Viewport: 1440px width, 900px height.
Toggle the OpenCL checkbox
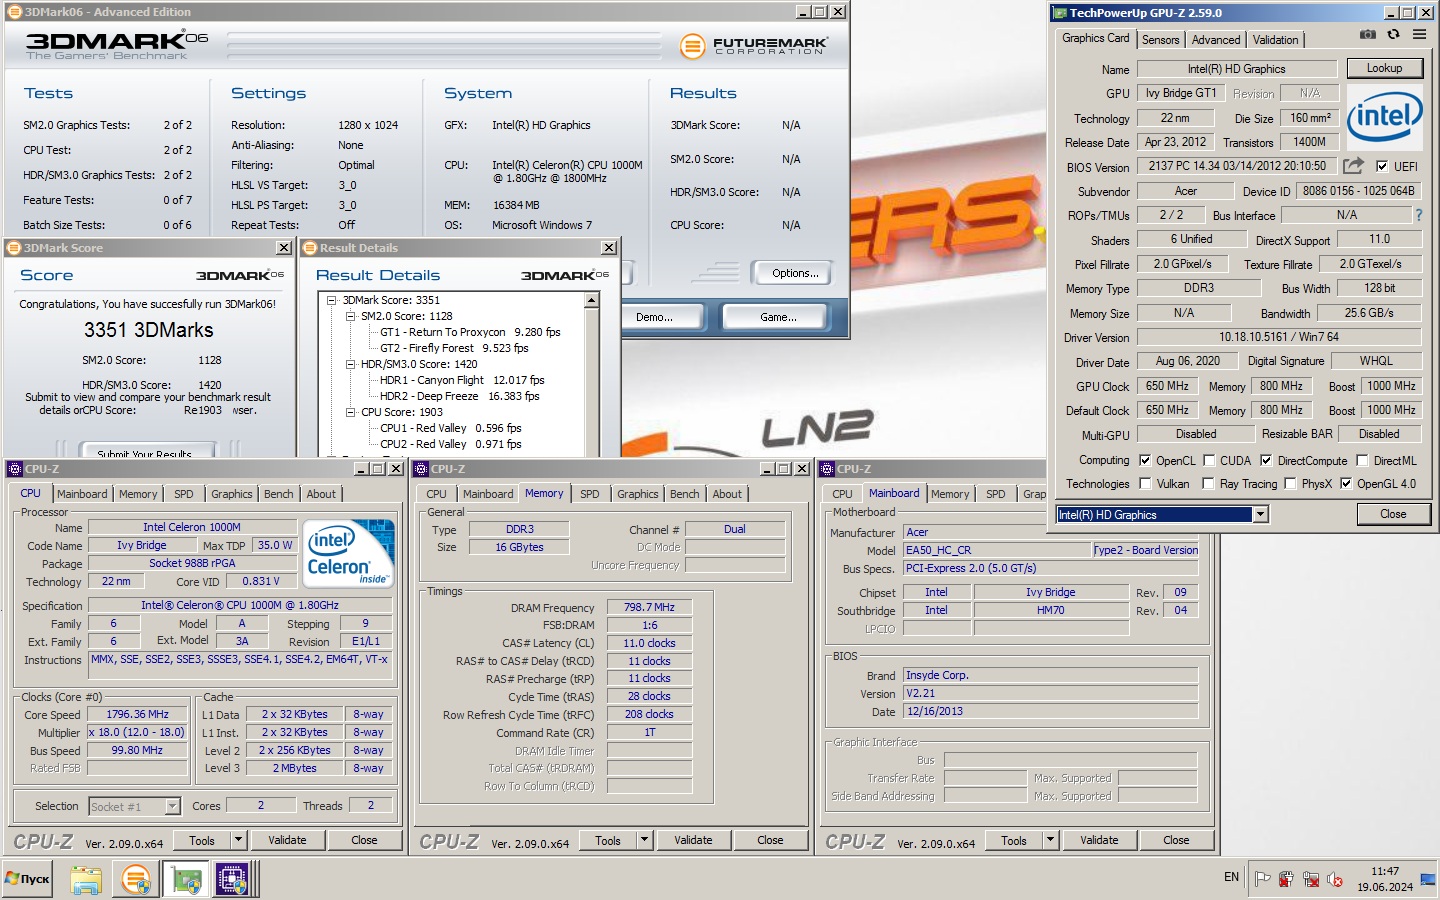[x=1145, y=460]
